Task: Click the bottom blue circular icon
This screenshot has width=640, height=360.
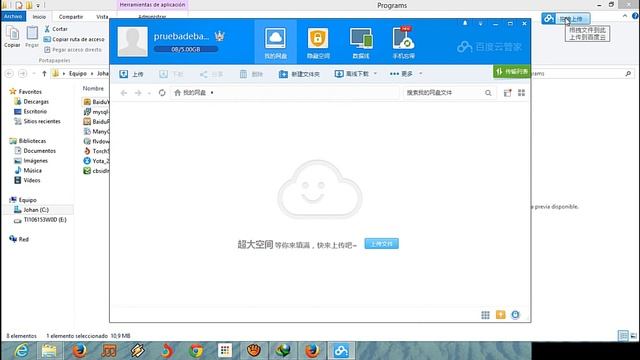Action: (x=516, y=315)
